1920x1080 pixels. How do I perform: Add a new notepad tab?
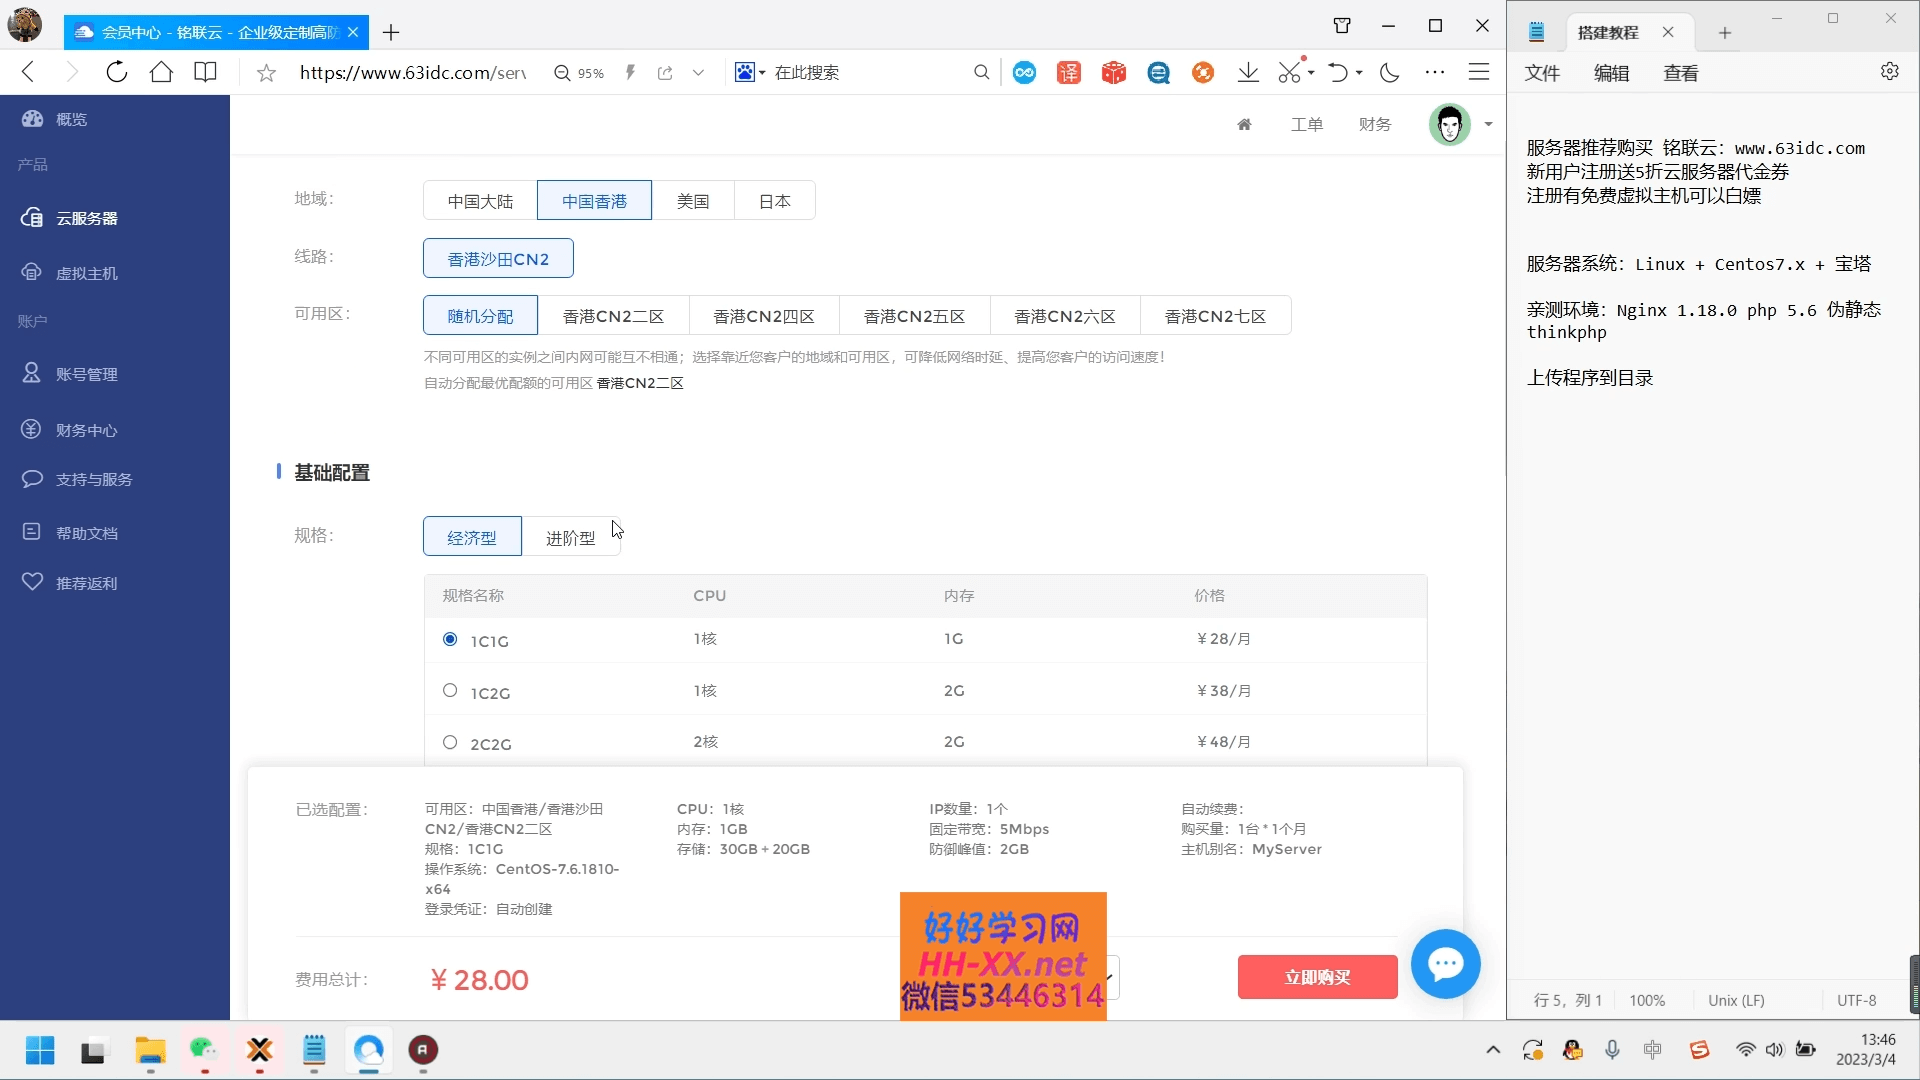pyautogui.click(x=1724, y=33)
